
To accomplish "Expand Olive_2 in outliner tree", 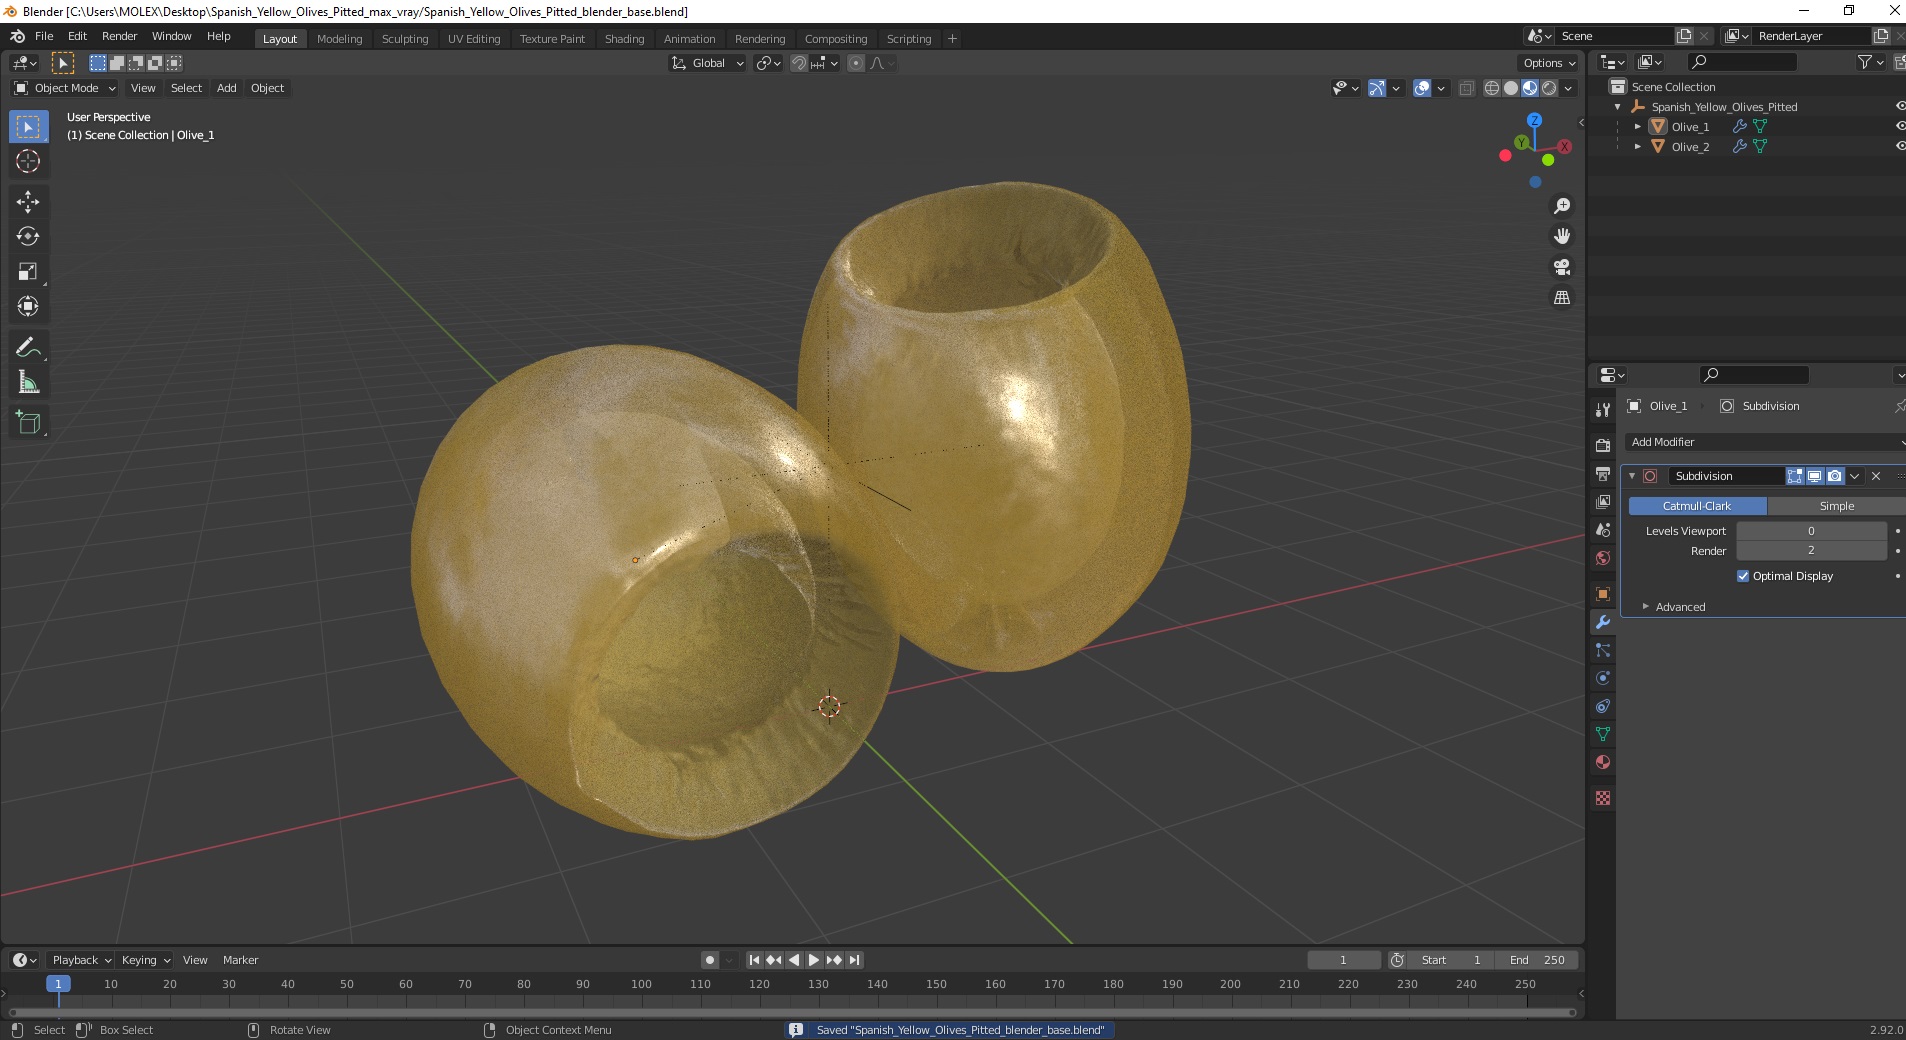I will coord(1637,147).
